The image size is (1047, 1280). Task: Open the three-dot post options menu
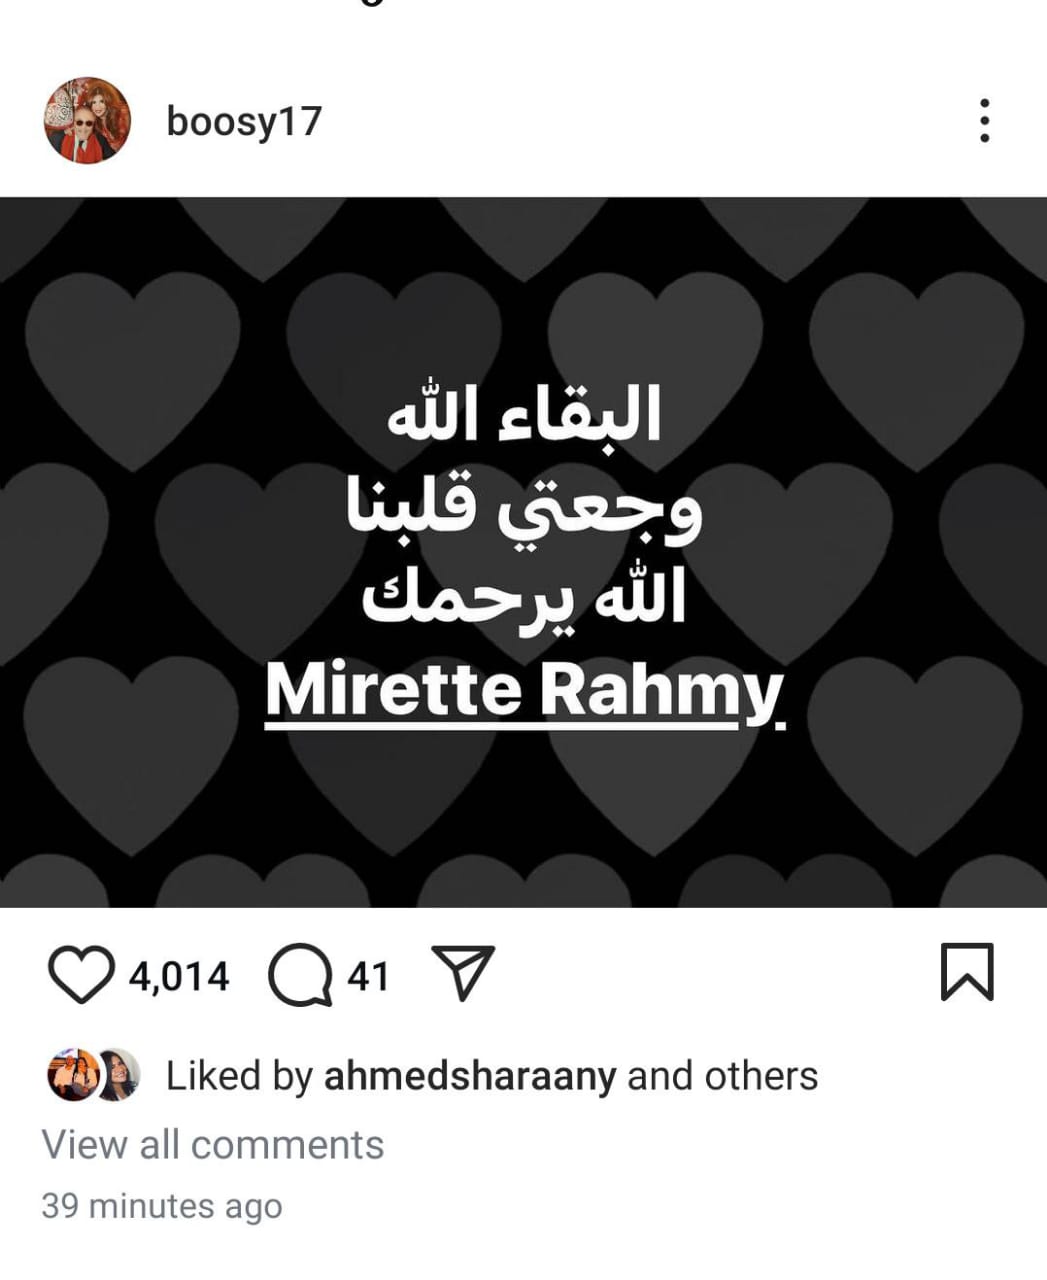[x=984, y=120]
